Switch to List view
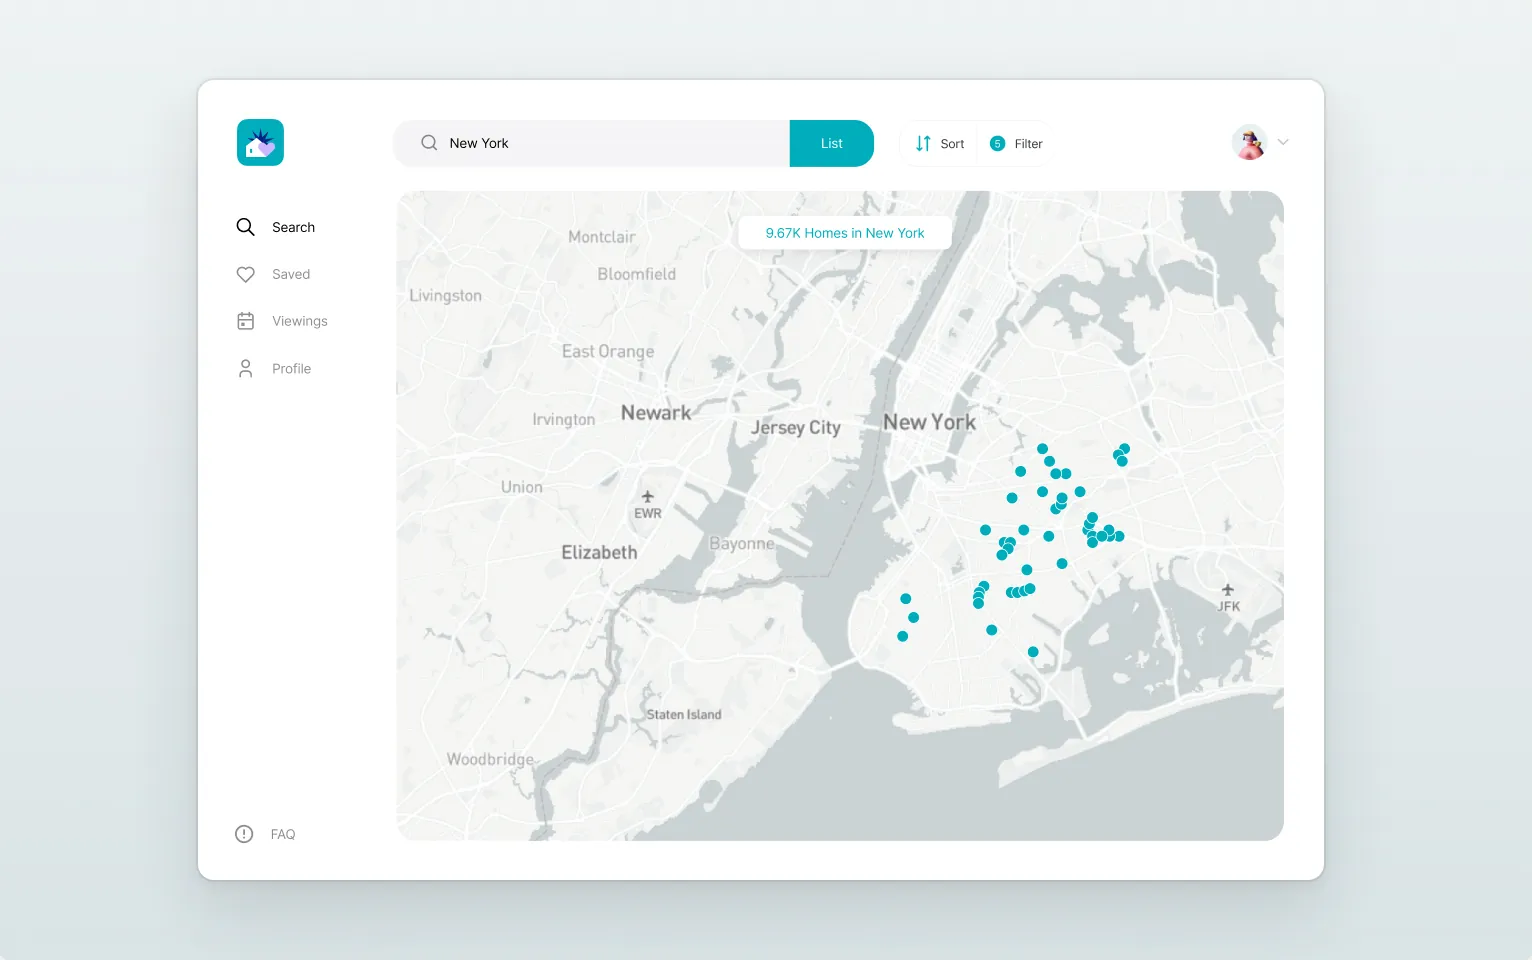The image size is (1532, 960). pos(832,143)
